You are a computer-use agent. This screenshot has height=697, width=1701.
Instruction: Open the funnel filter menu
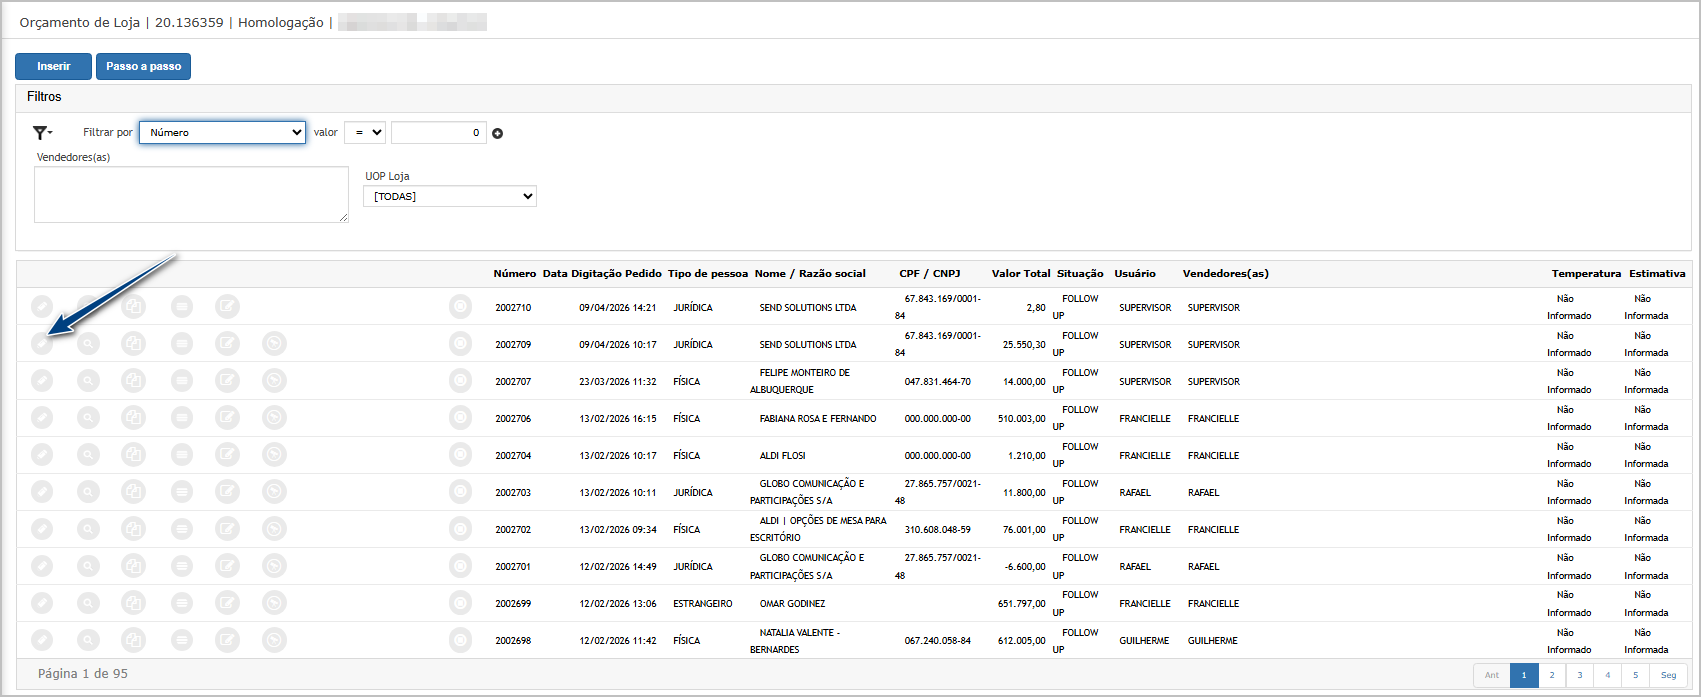tap(42, 132)
